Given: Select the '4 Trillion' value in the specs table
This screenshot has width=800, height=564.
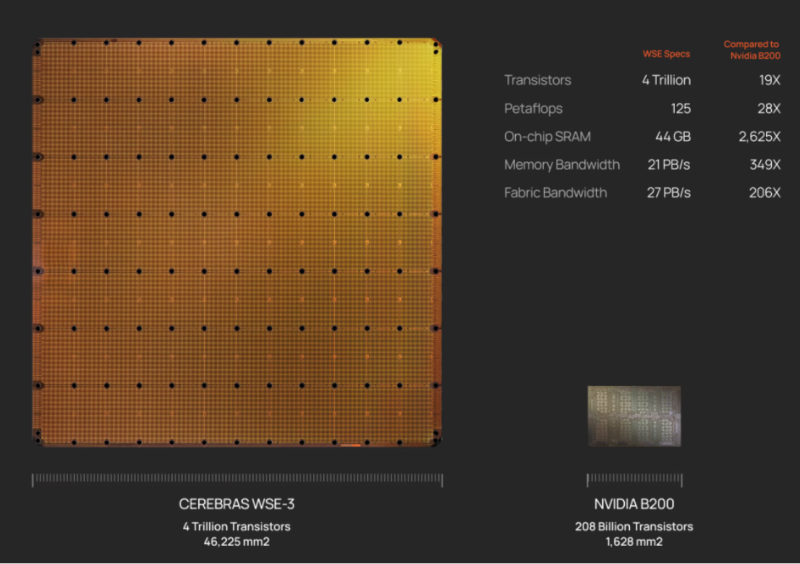Looking at the screenshot, I should [x=666, y=80].
